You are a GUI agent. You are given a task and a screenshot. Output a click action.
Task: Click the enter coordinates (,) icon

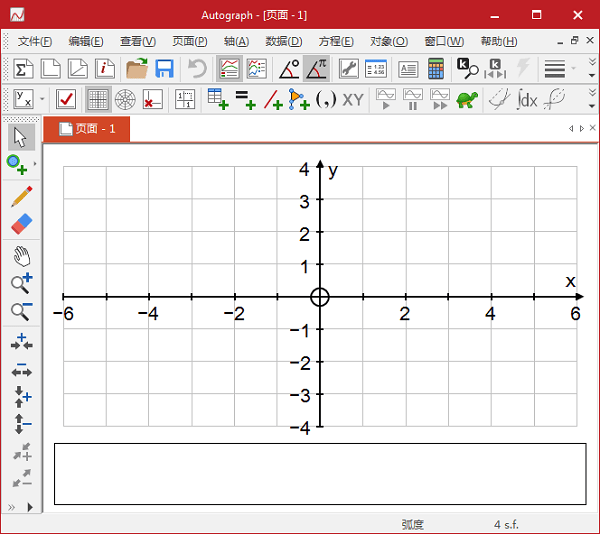tap(326, 99)
